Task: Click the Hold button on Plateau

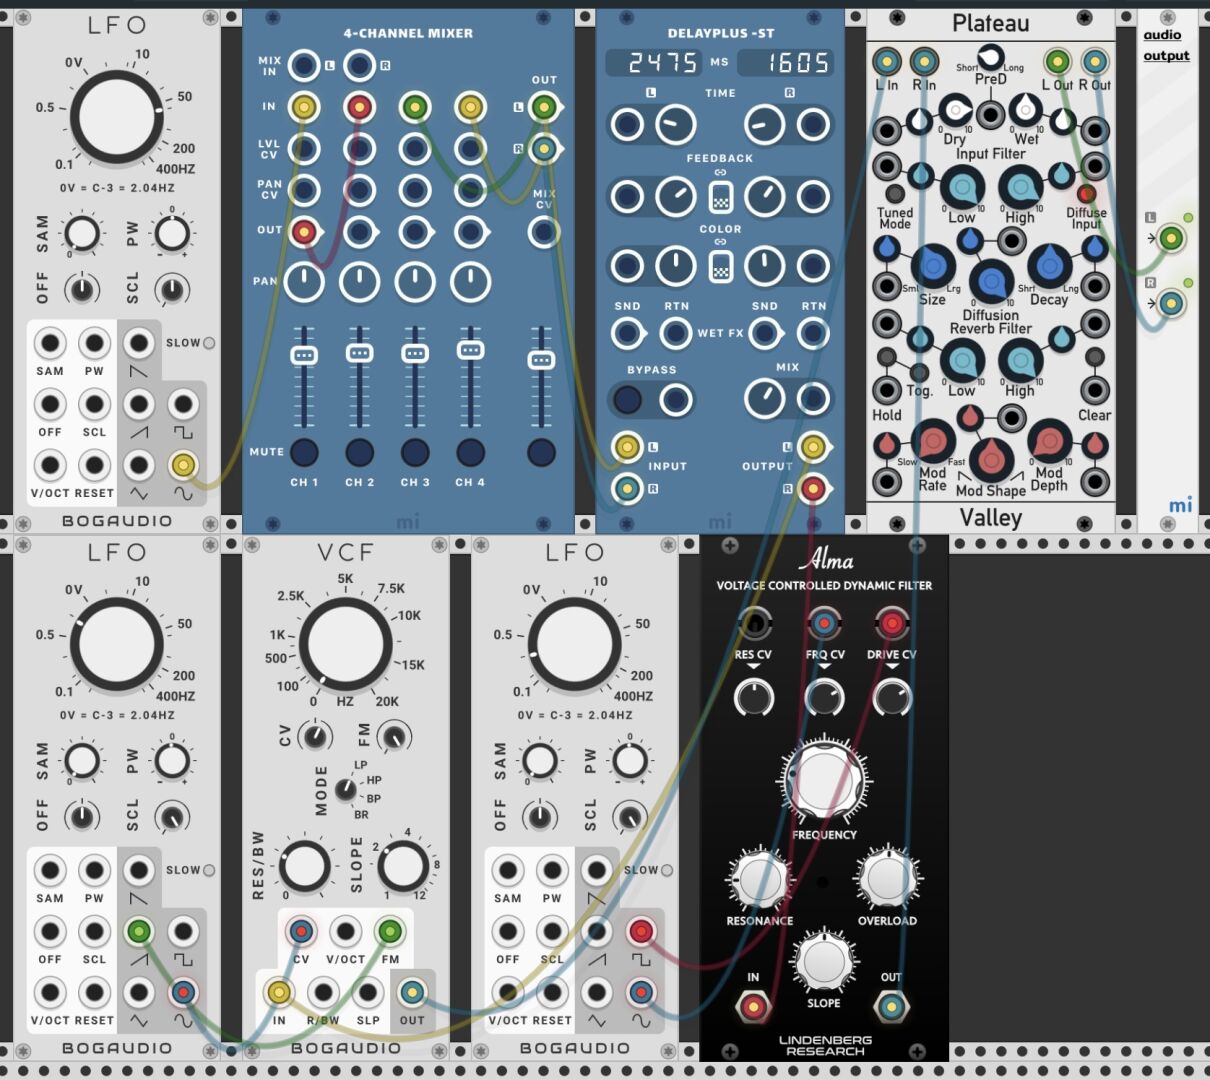Action: point(886,357)
